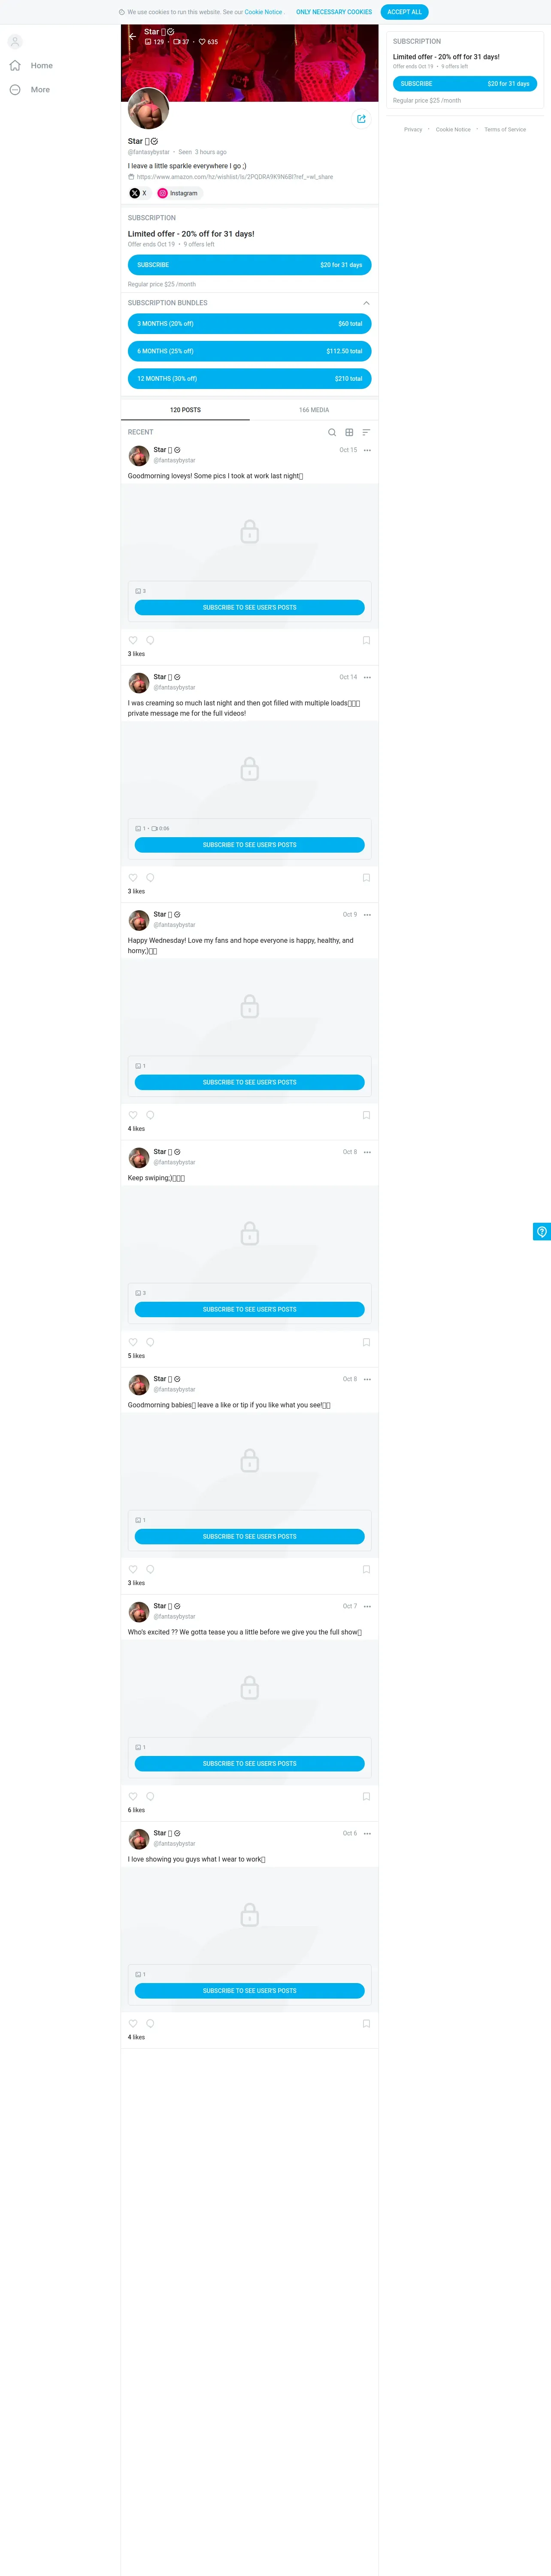The width and height of the screenshot is (551, 2576).
Task: Open the X social link
Action: coord(138,193)
